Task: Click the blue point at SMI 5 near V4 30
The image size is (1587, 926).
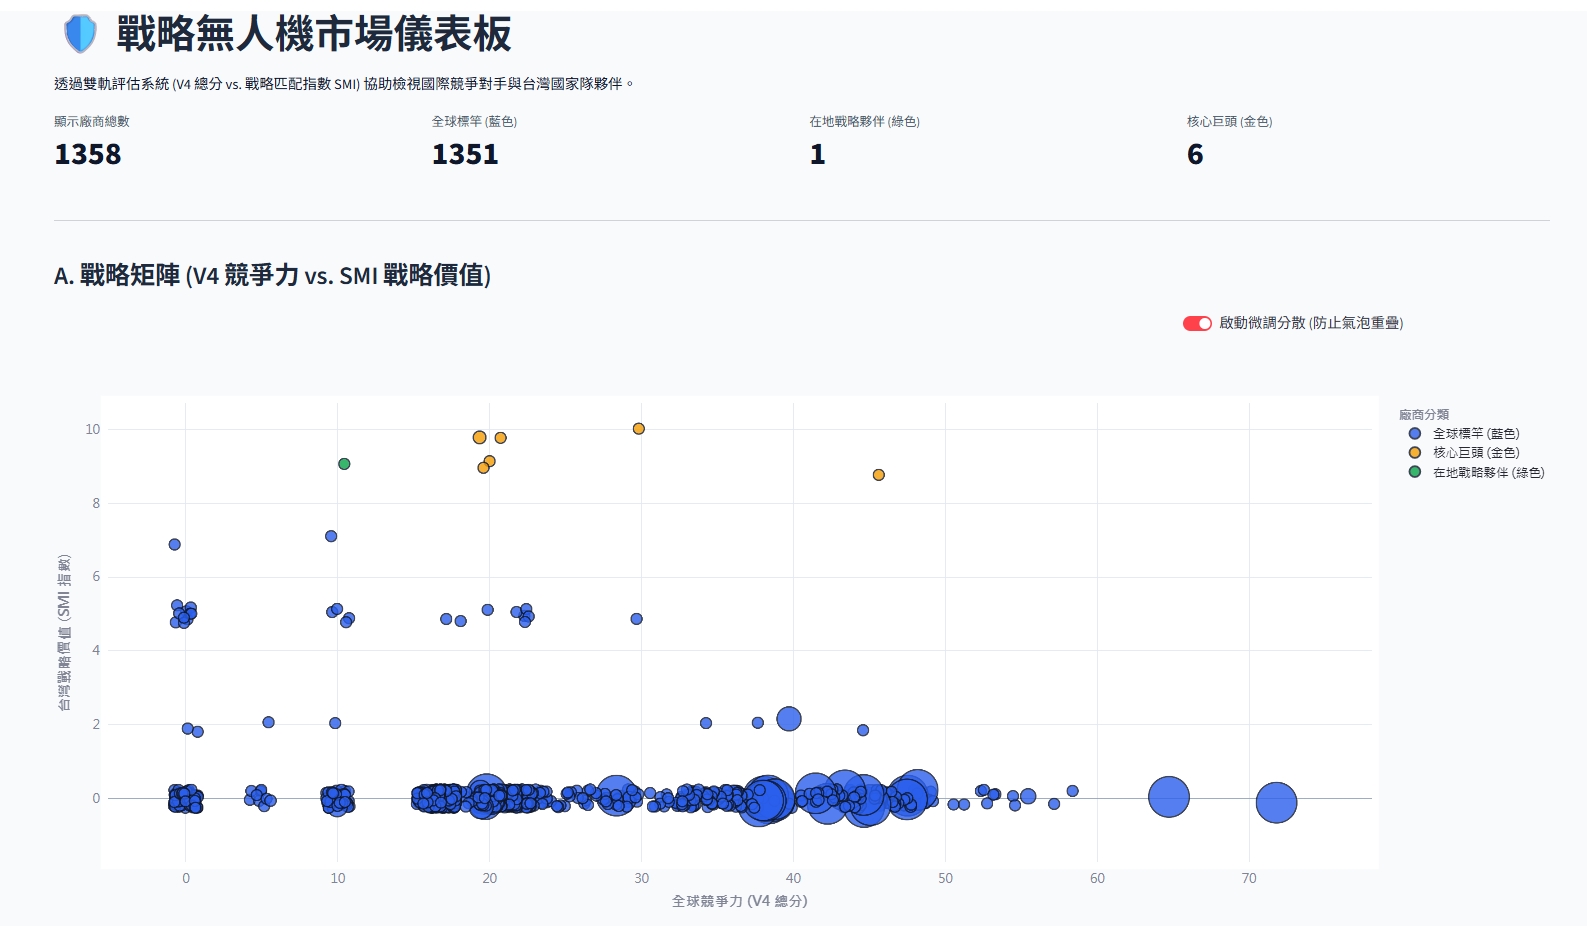Action: [x=637, y=619]
